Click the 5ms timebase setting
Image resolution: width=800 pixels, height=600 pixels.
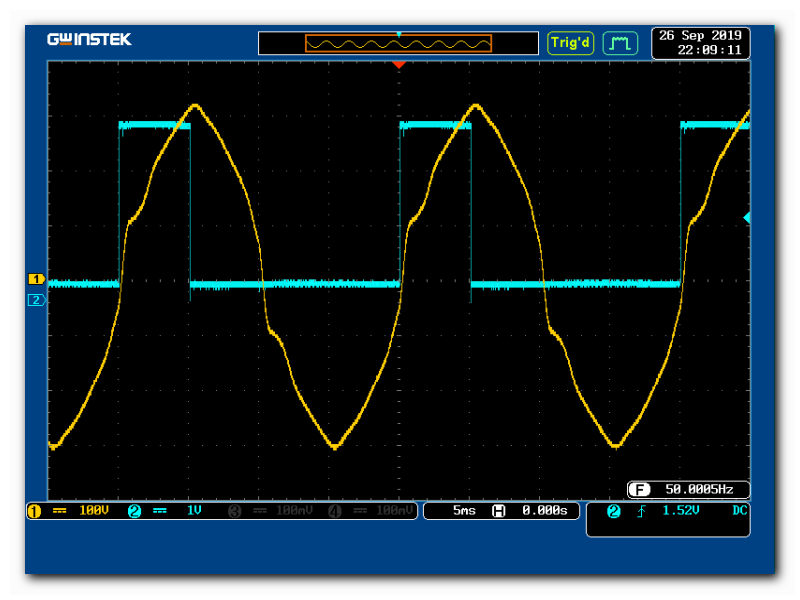(464, 511)
